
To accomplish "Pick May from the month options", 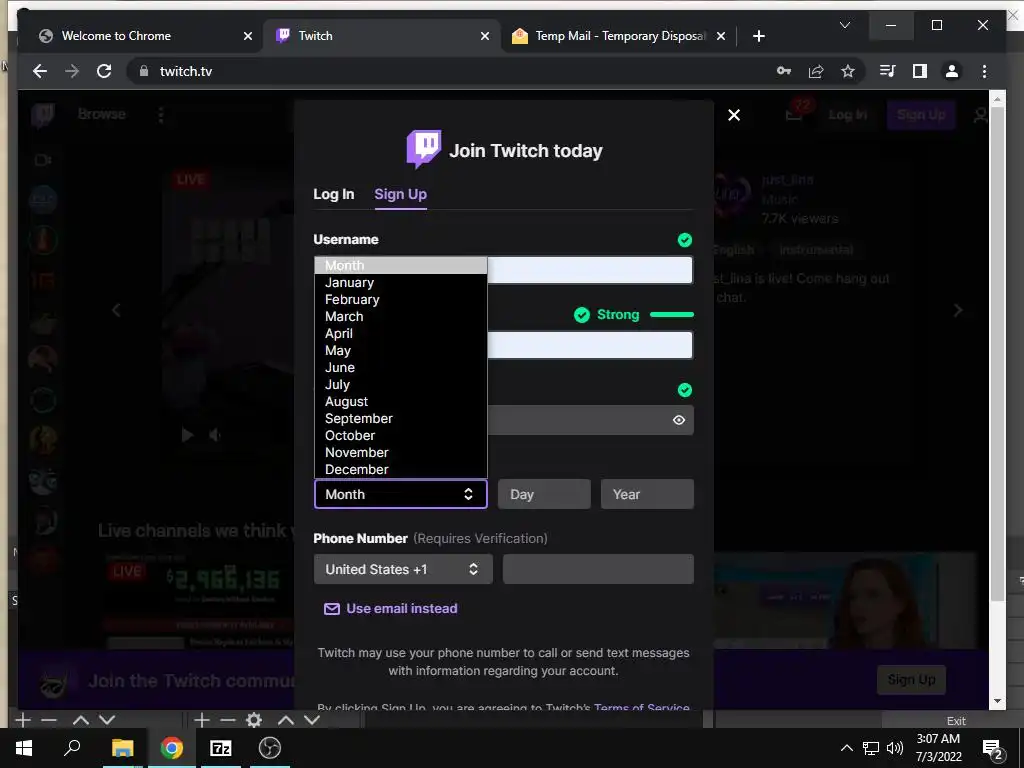I will point(400,351).
